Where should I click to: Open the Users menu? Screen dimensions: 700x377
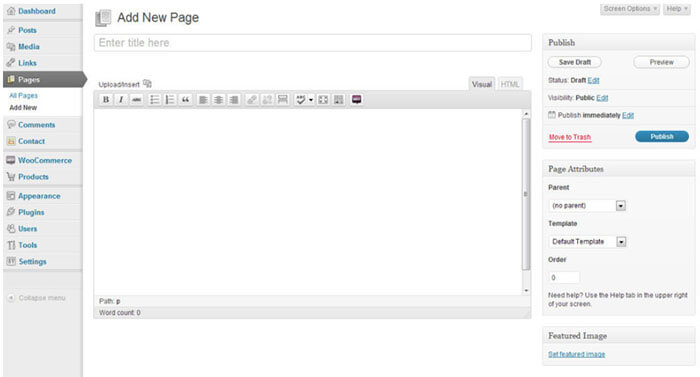(27, 229)
